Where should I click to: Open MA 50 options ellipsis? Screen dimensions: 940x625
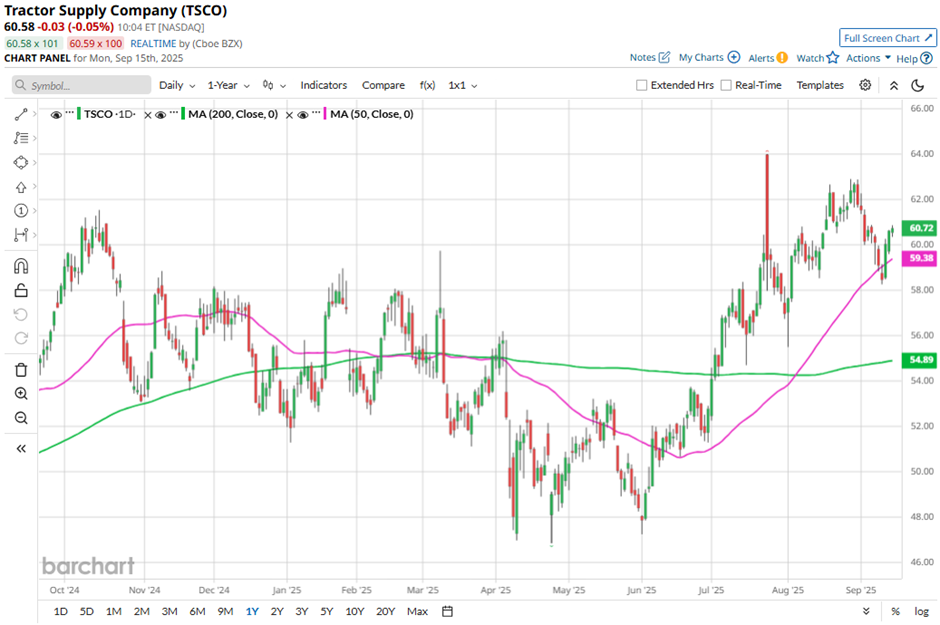click(316, 112)
